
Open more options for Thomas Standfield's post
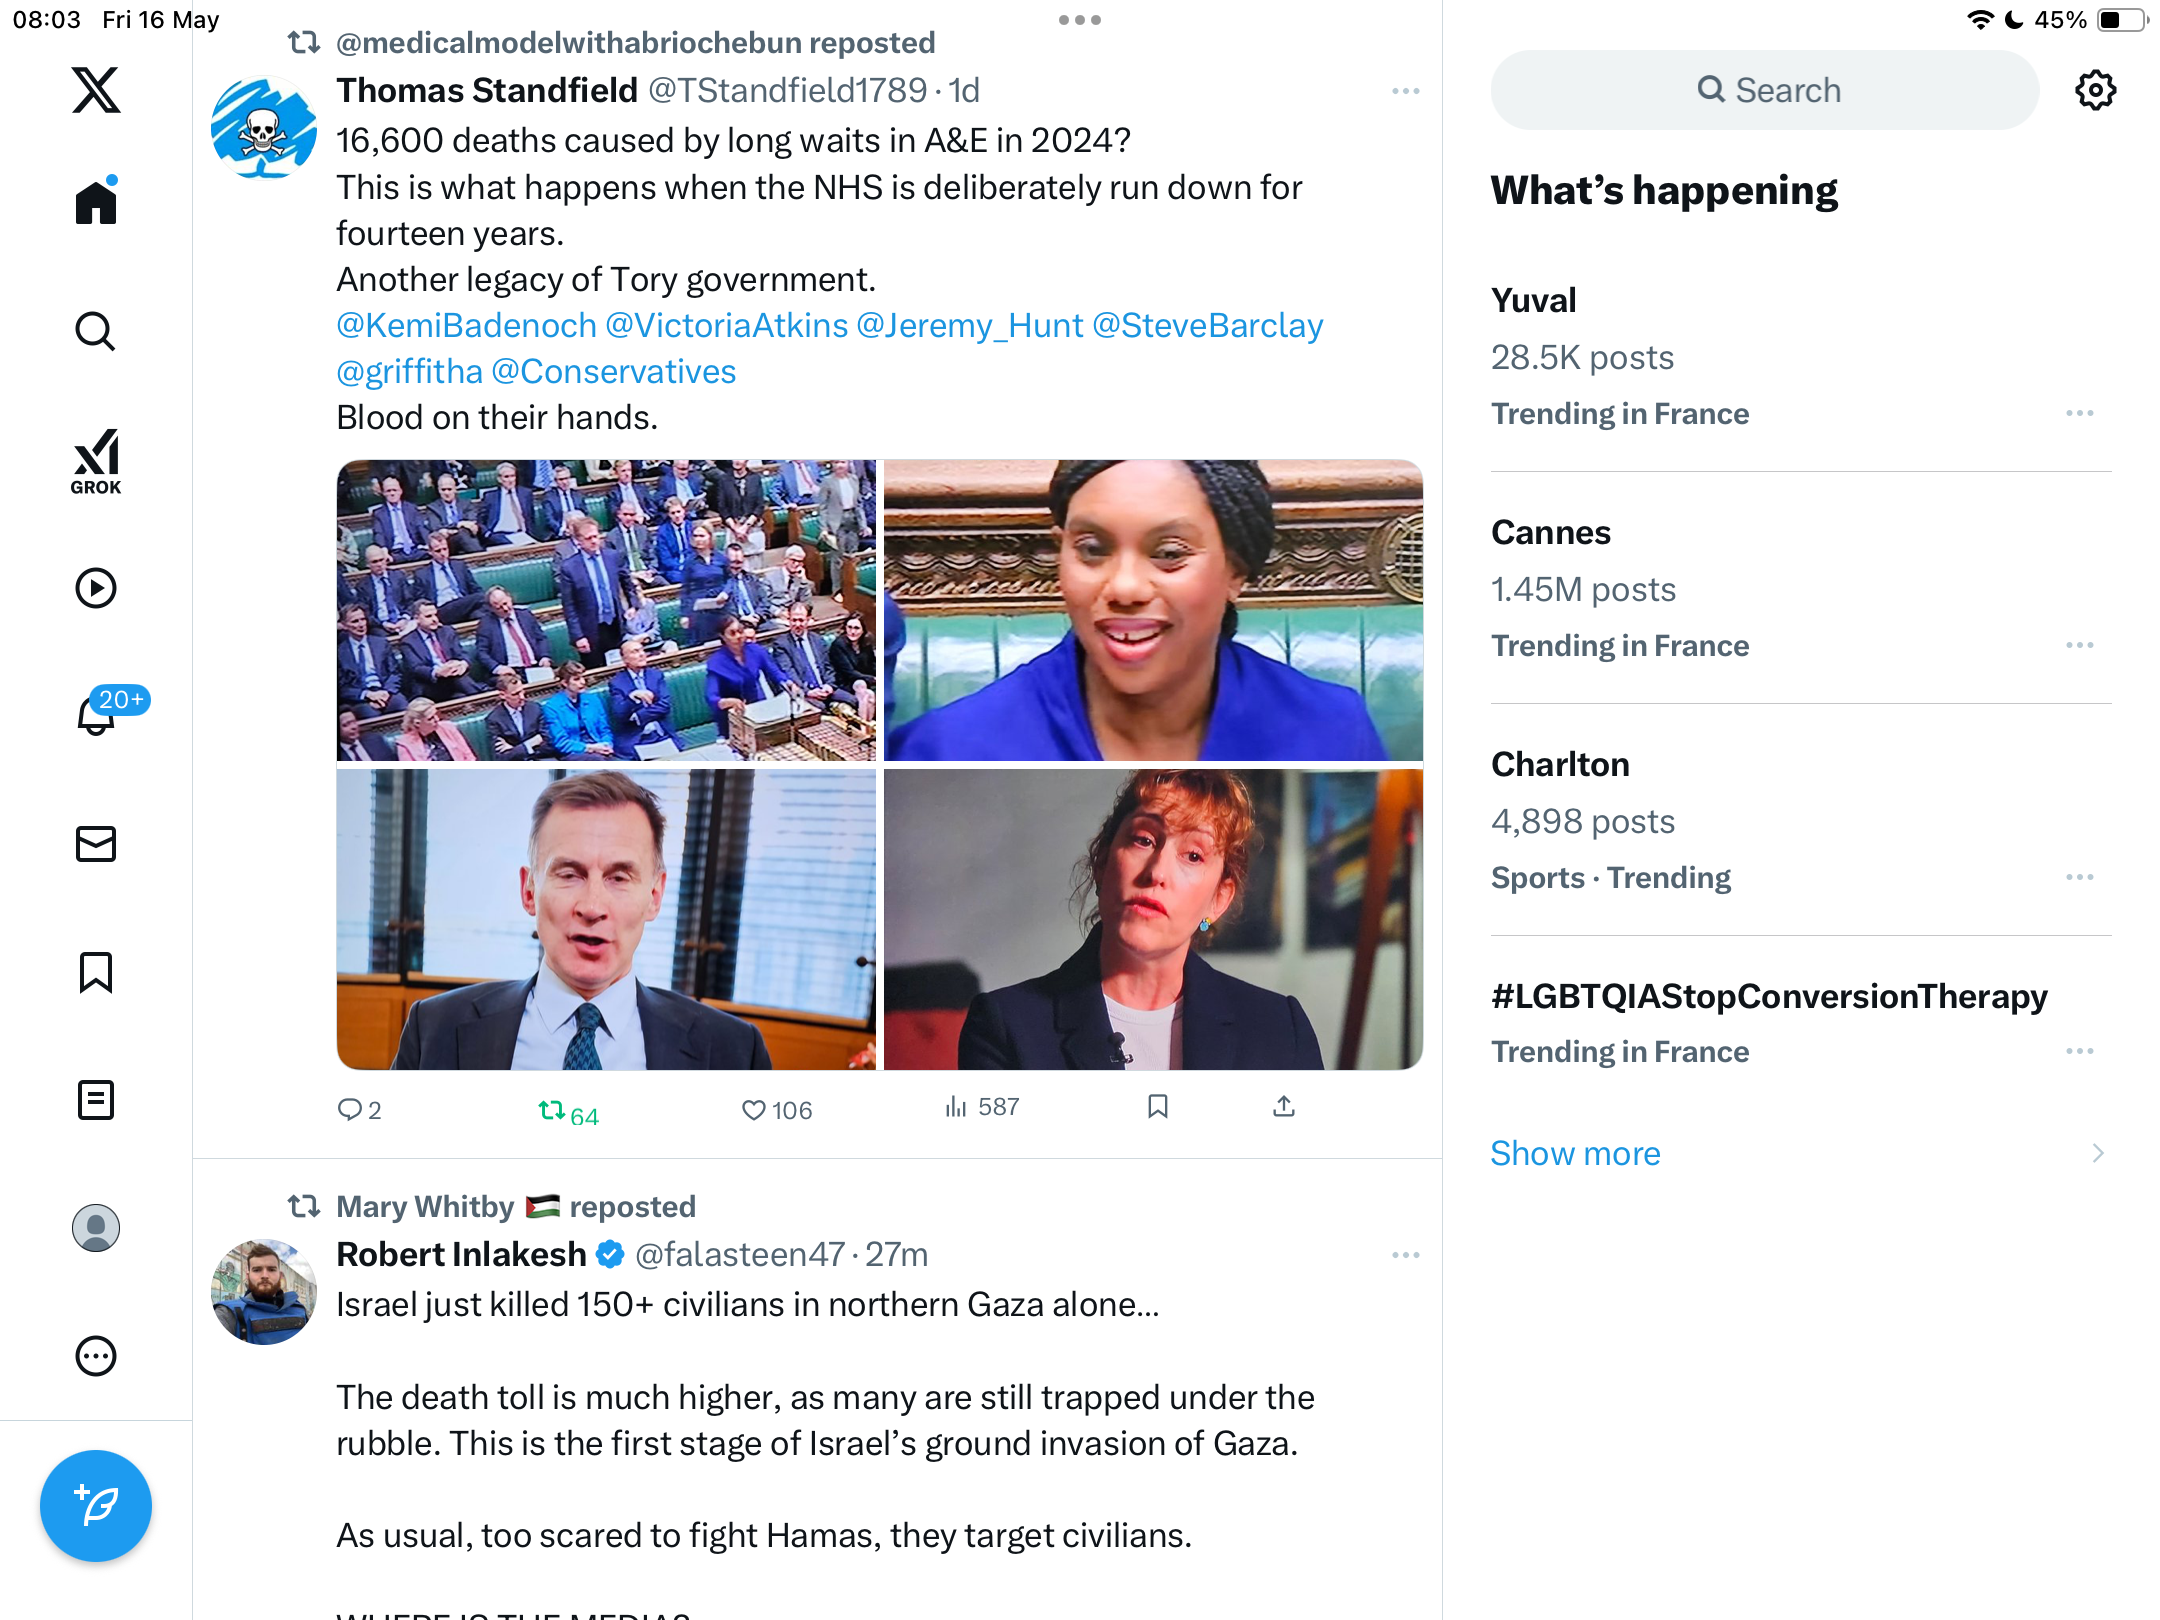pyautogui.click(x=1405, y=91)
